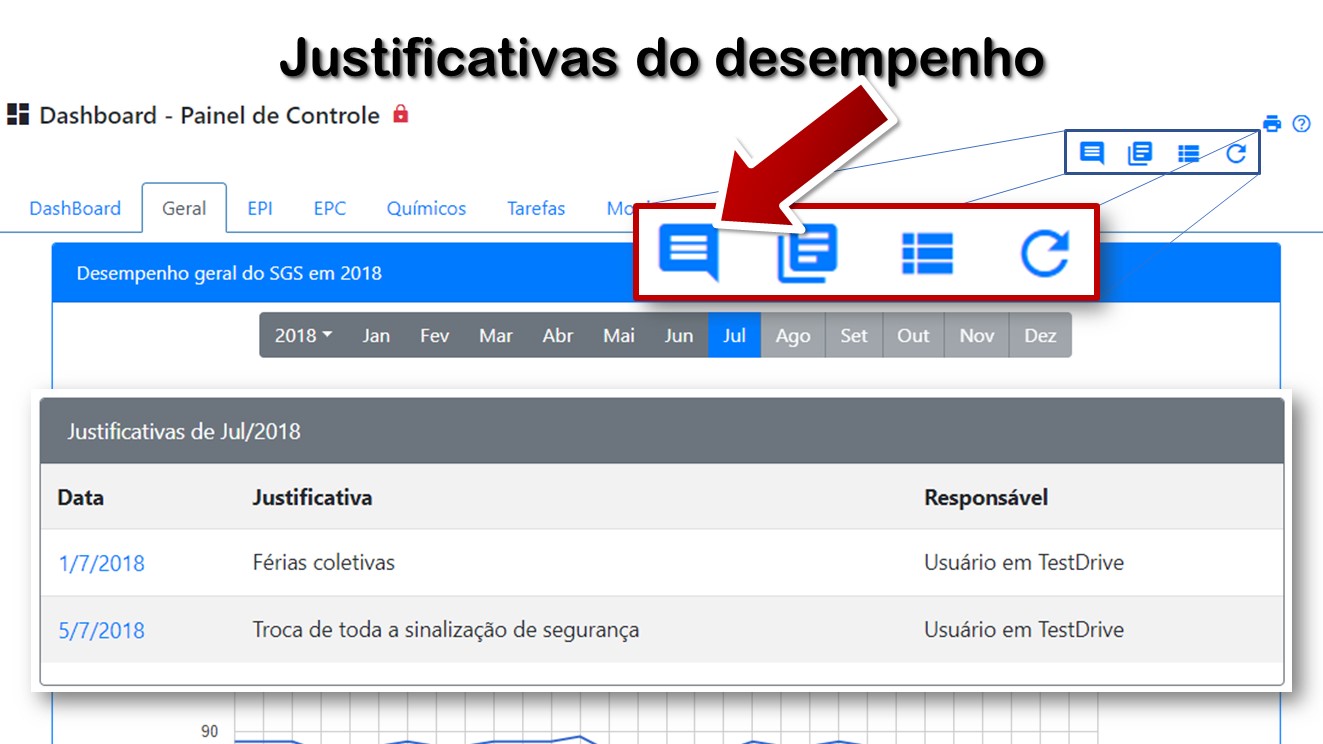Screen dimensions: 1323x744
Task: Click the Férias coletivas justification text
Action: point(323,562)
